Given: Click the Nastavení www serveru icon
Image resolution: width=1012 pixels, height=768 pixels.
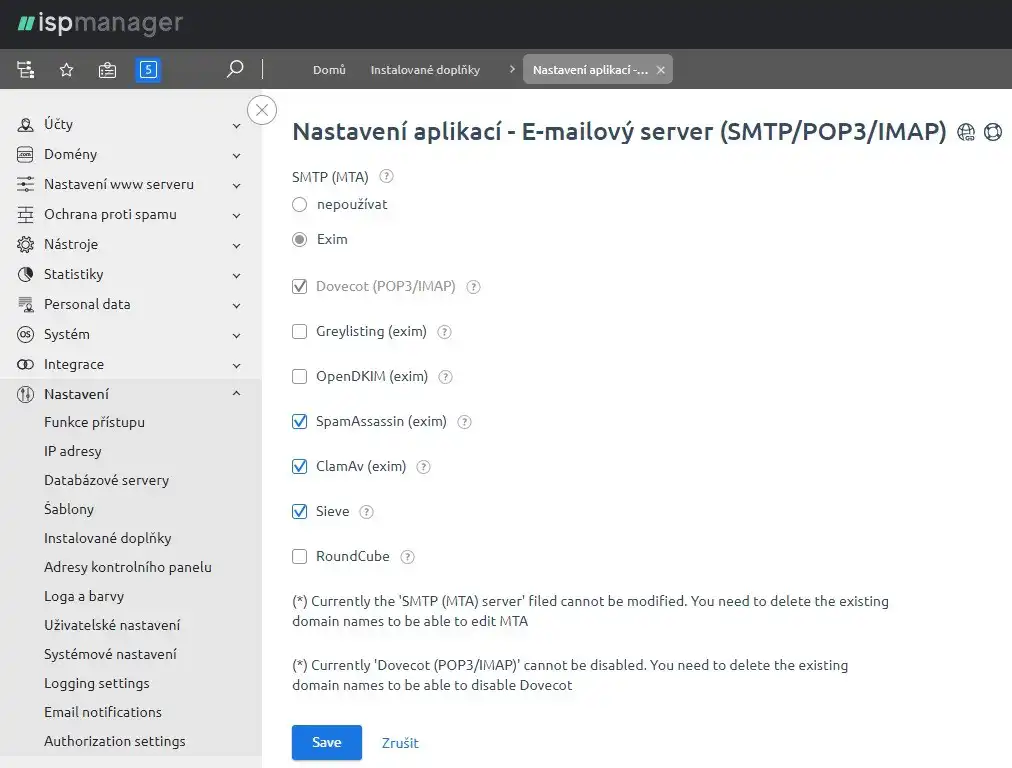Looking at the screenshot, I should coord(25,185).
